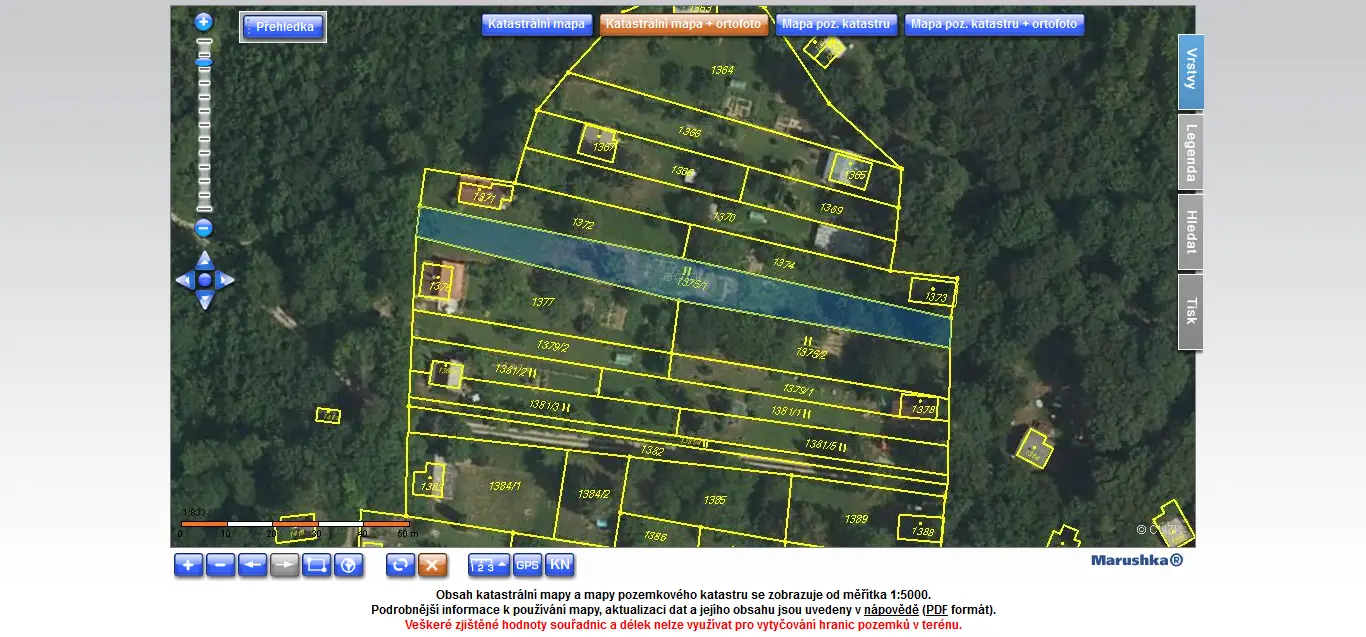Open the GPS coordinates tool
The height and width of the screenshot is (637, 1366).
click(x=527, y=565)
